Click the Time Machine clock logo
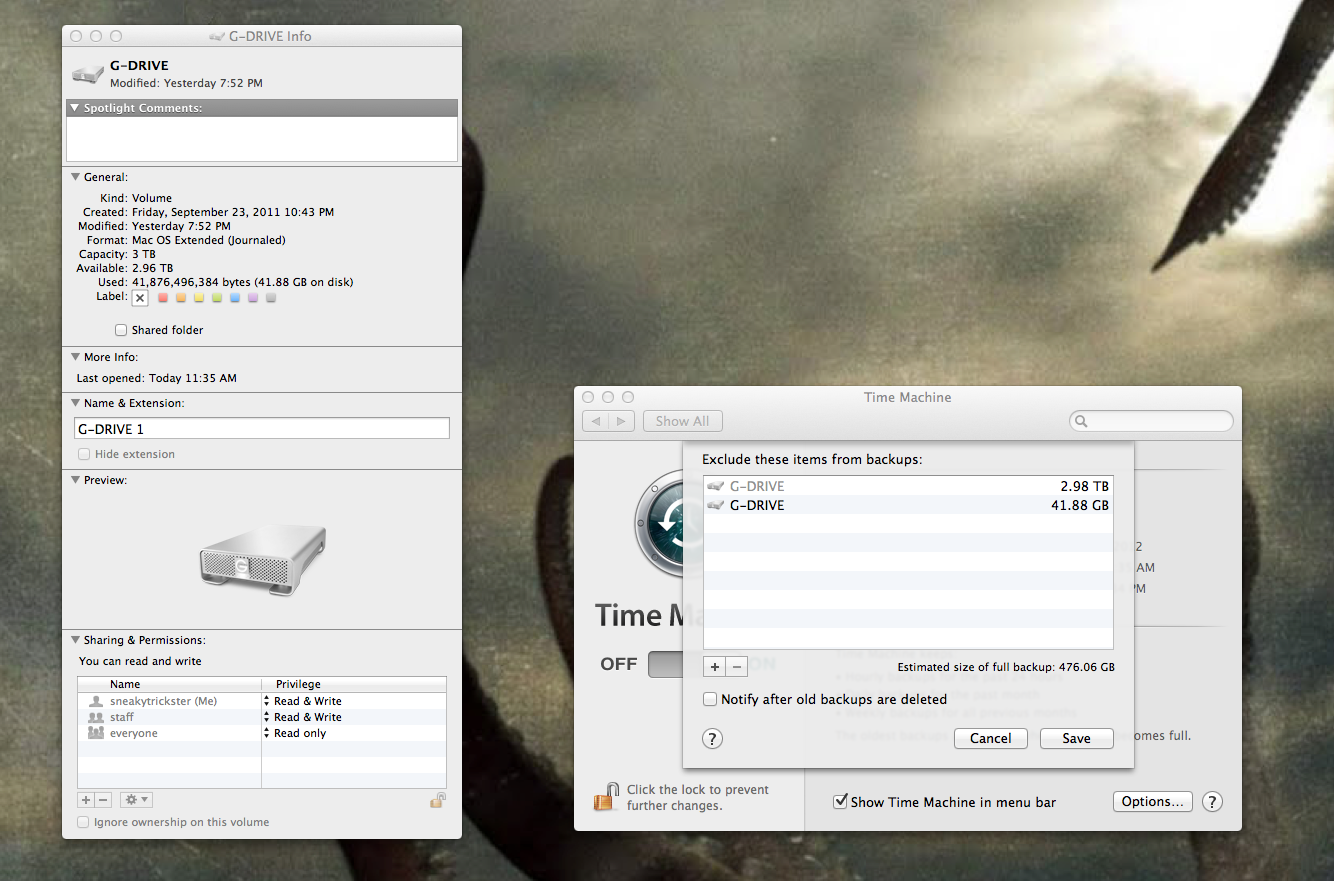The width and height of the screenshot is (1334, 881). pyautogui.click(x=660, y=525)
